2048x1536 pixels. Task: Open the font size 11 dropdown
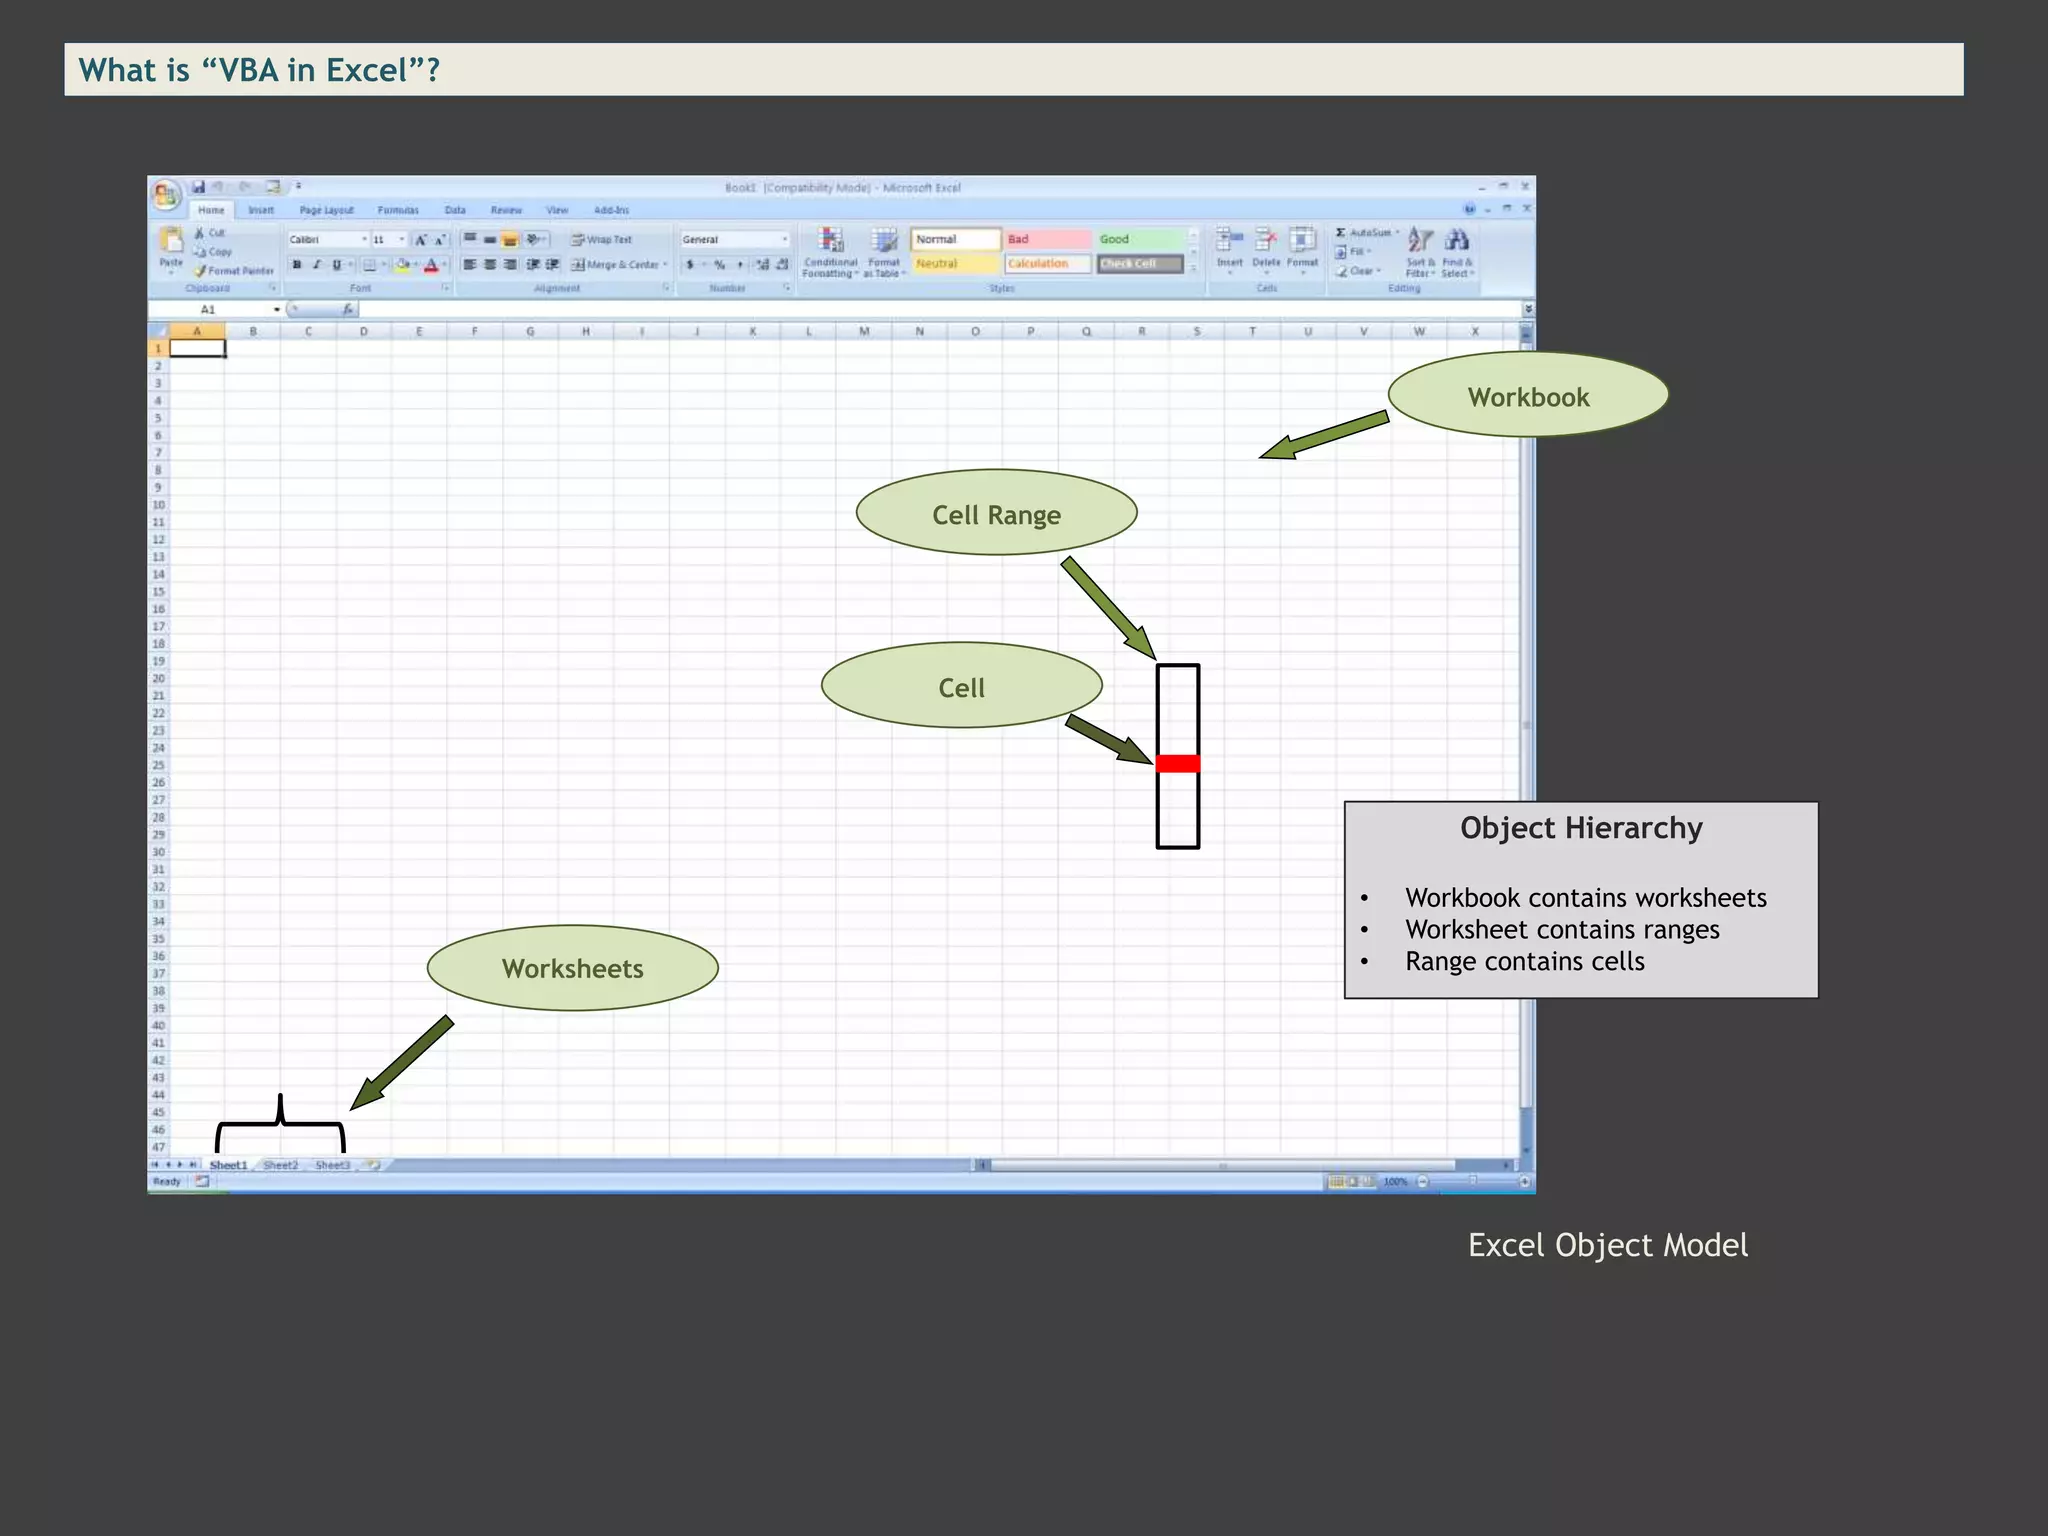tap(402, 240)
